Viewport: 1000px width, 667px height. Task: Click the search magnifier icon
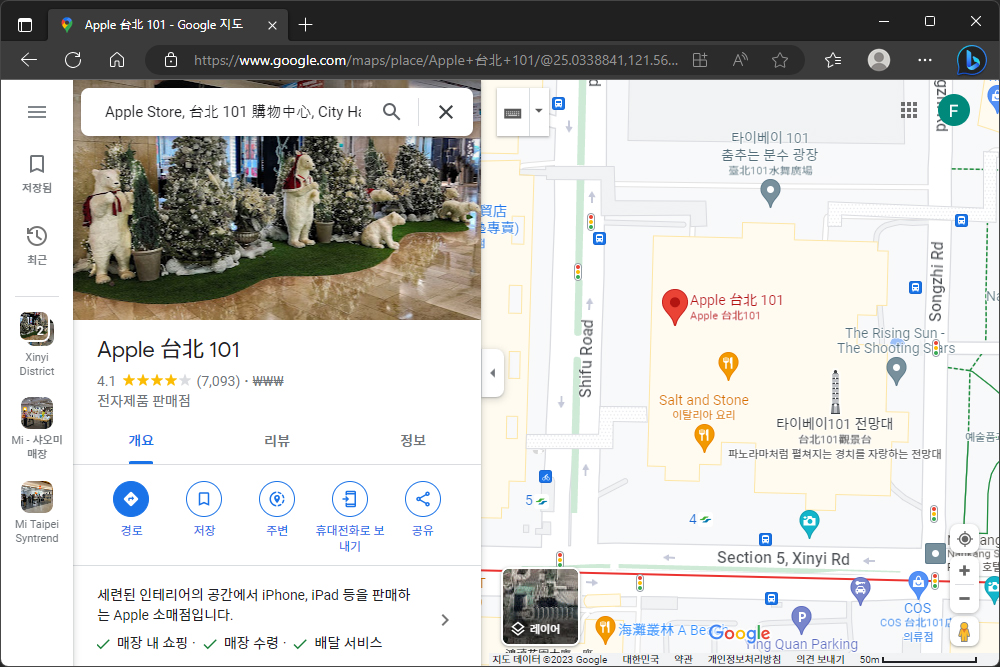[392, 112]
